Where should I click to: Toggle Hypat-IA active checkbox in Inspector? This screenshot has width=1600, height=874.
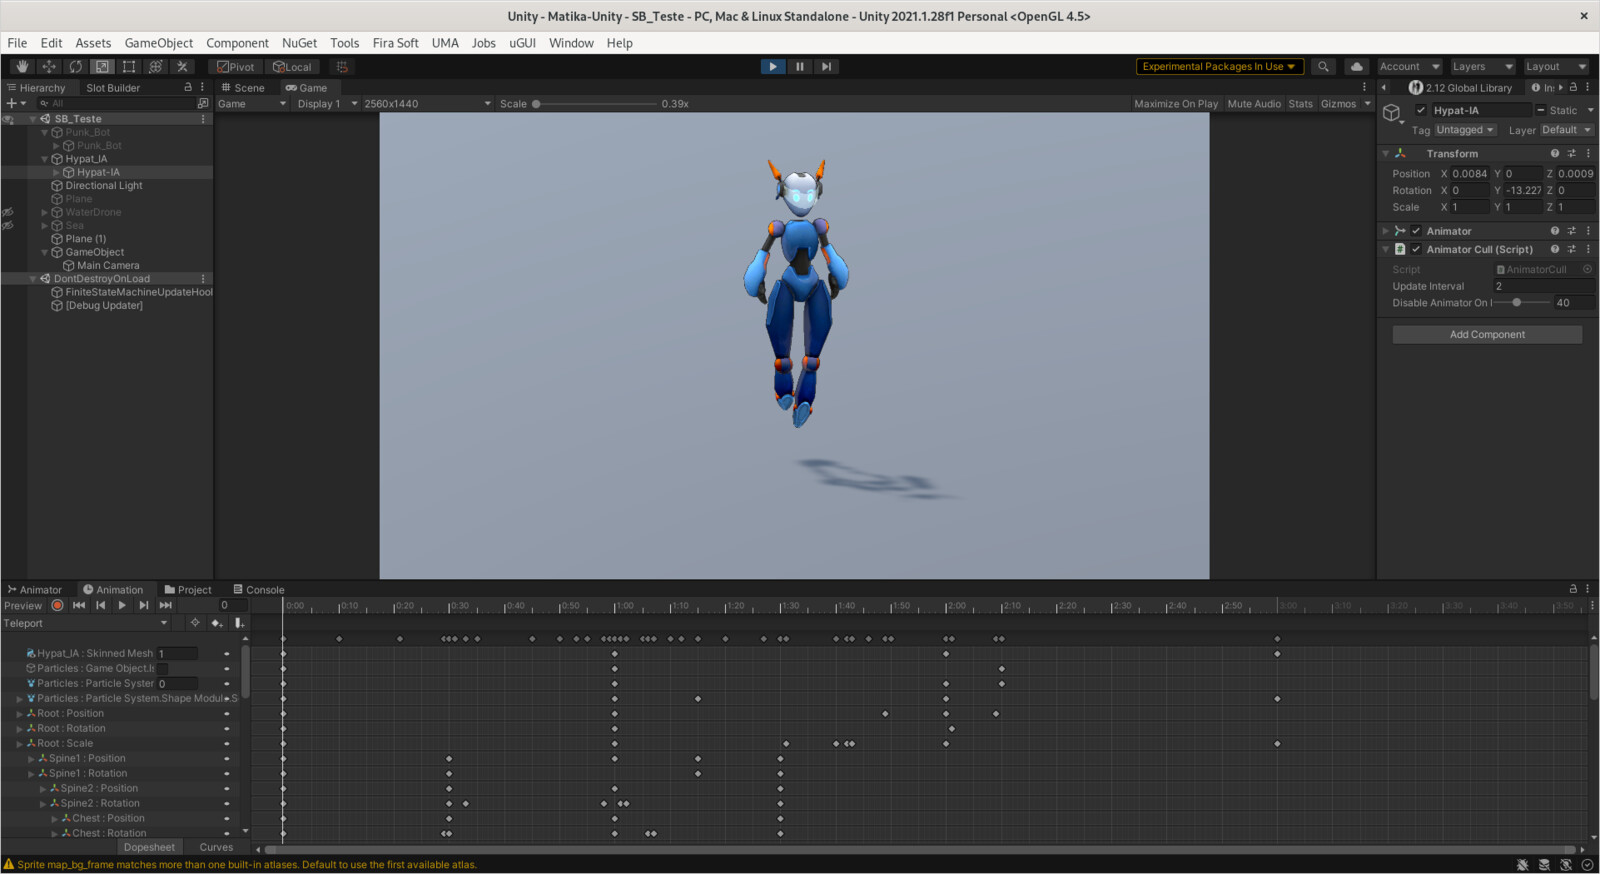click(1421, 111)
